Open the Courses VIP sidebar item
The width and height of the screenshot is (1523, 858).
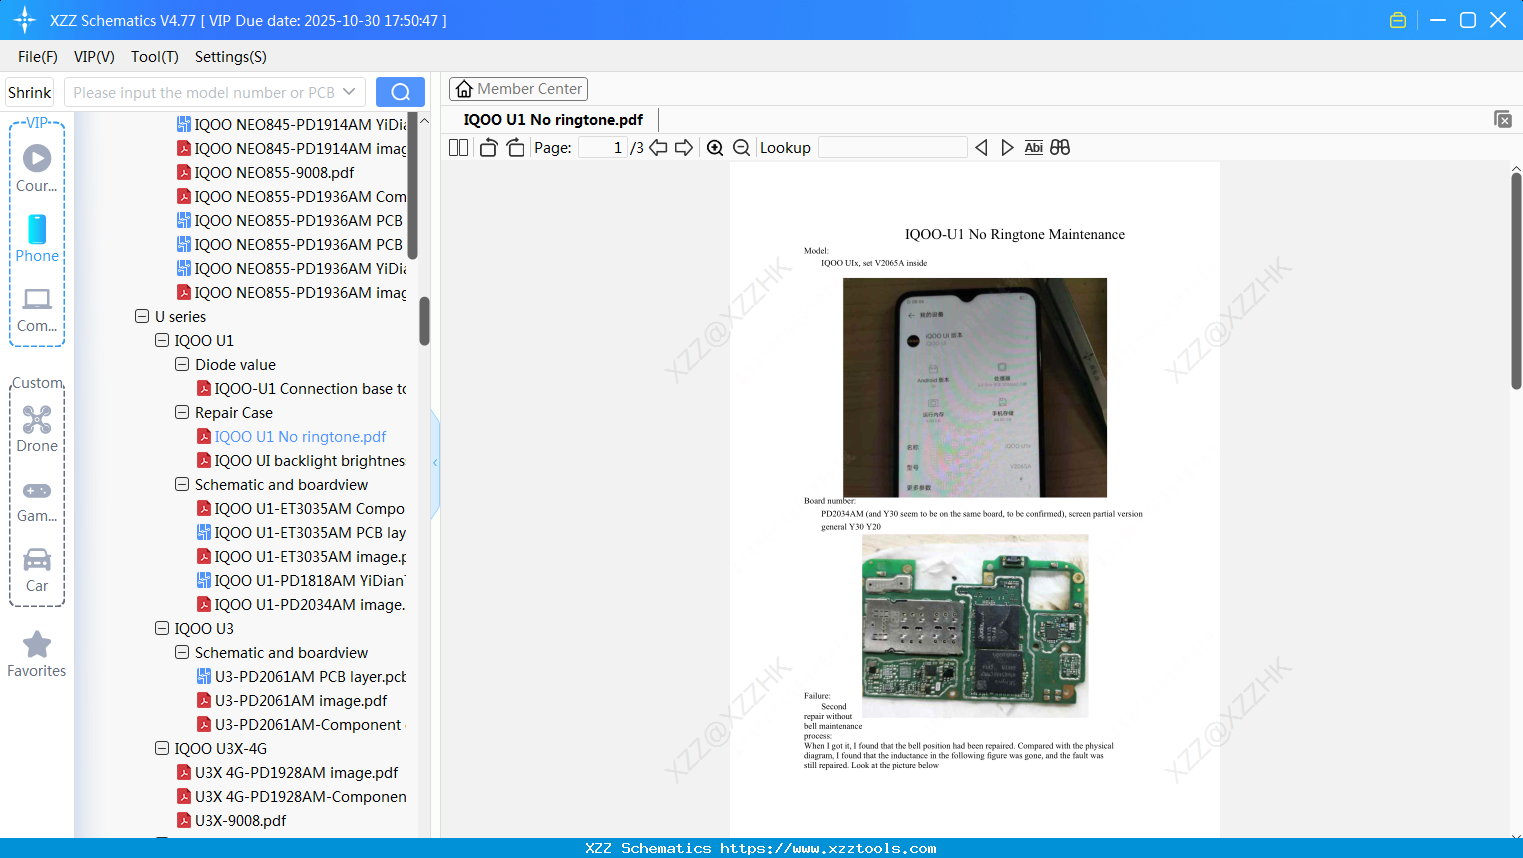[37, 168]
